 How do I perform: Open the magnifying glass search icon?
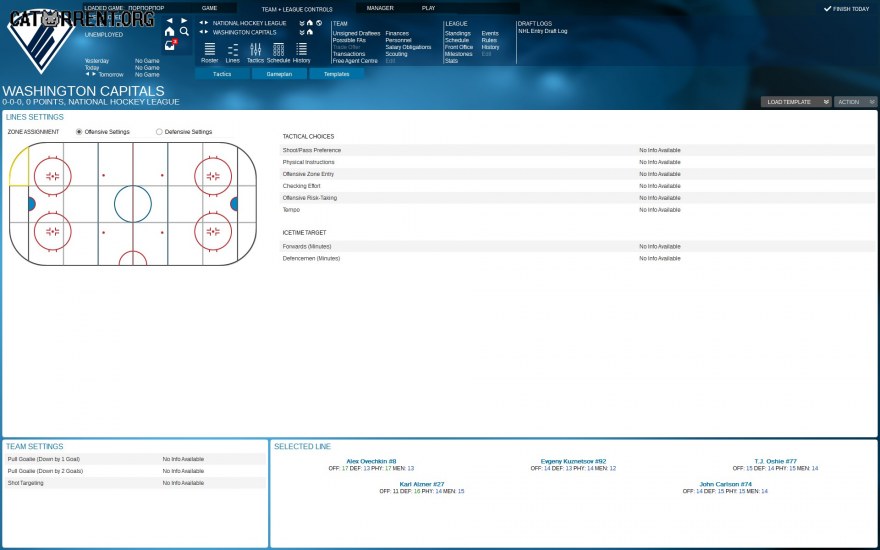(184, 32)
